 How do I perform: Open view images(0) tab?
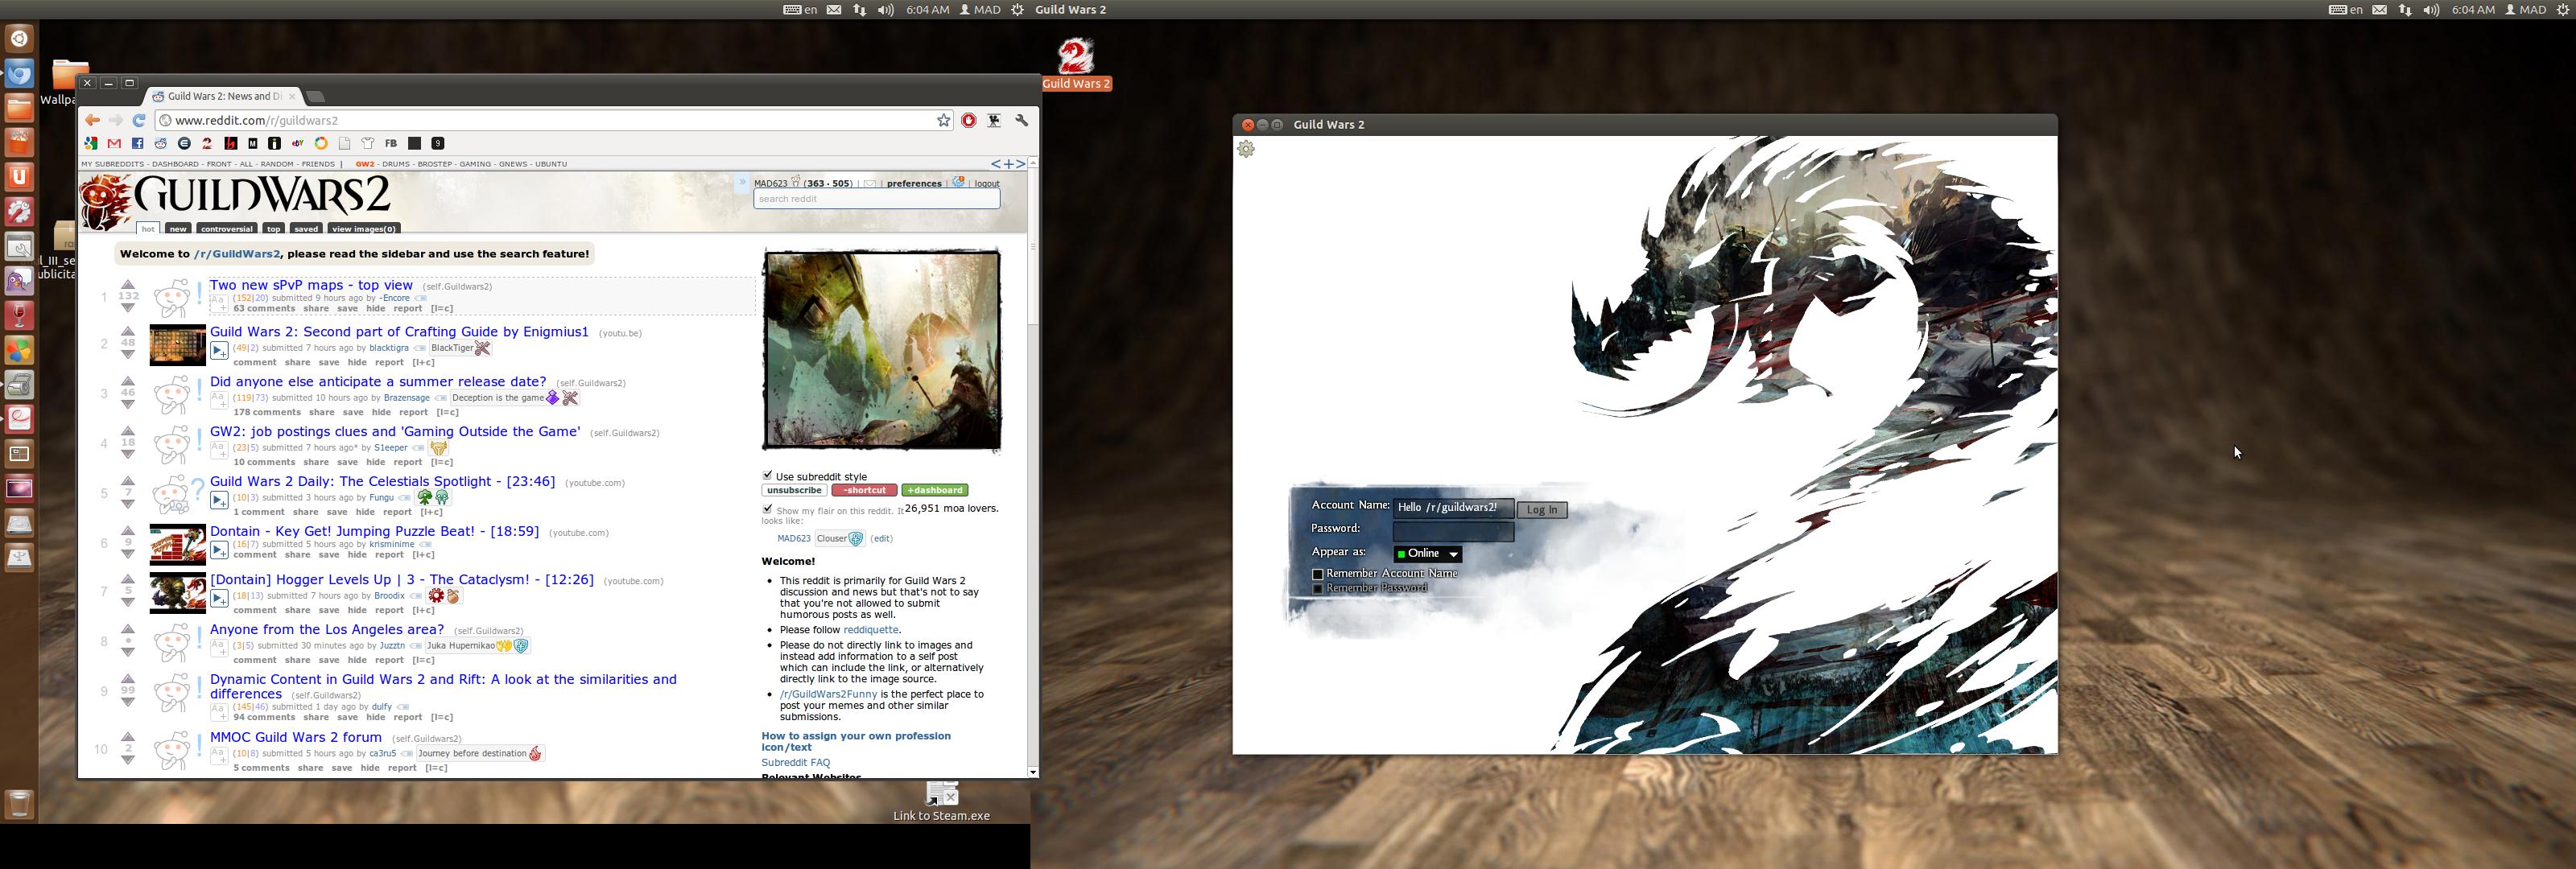click(364, 229)
